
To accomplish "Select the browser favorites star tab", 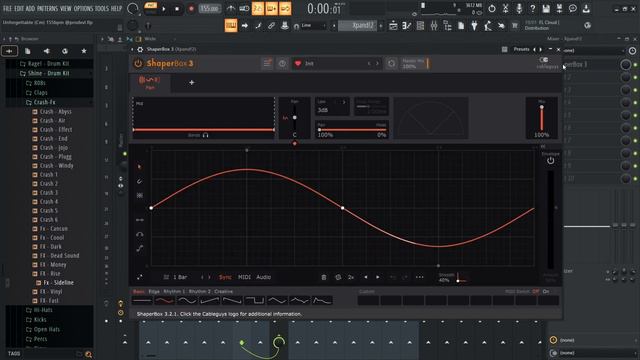I will (84, 51).
